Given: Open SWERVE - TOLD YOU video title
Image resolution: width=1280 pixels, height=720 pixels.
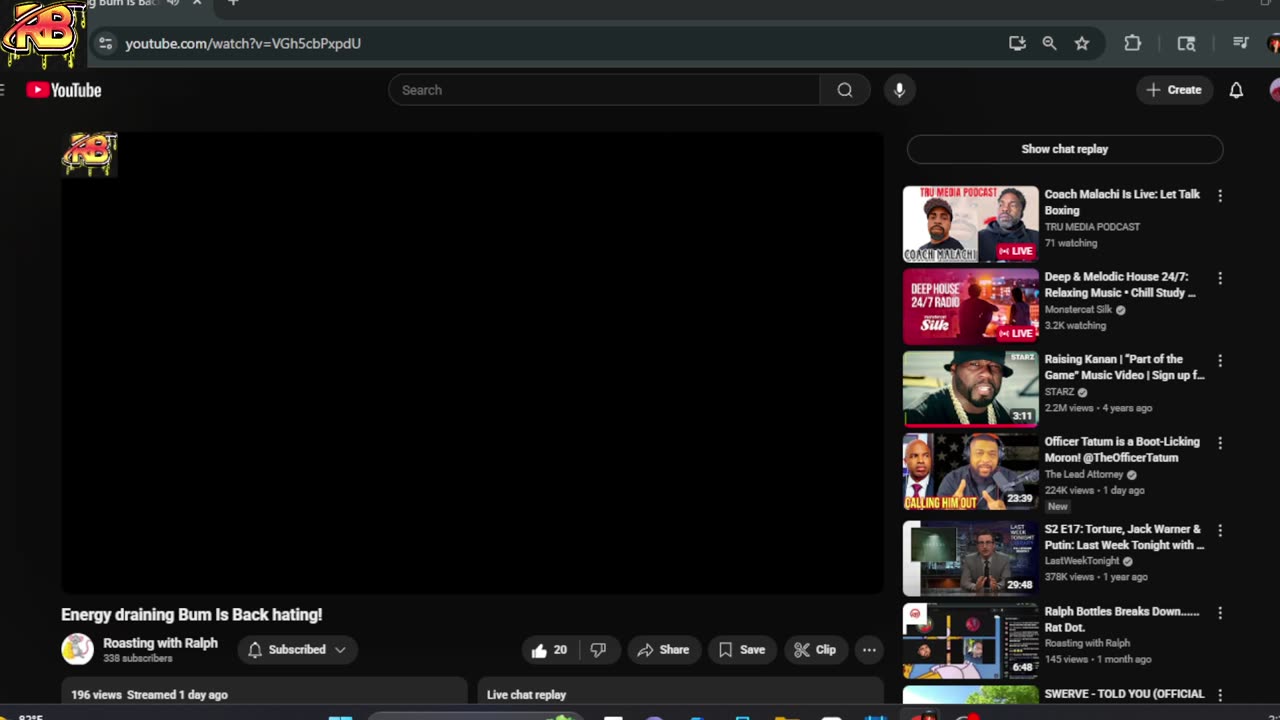Looking at the screenshot, I should 1125,694.
